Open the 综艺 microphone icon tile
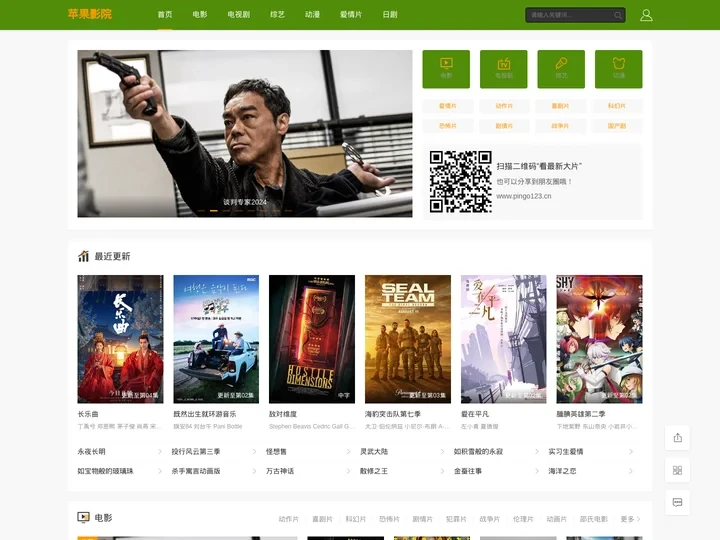 (x=561, y=69)
